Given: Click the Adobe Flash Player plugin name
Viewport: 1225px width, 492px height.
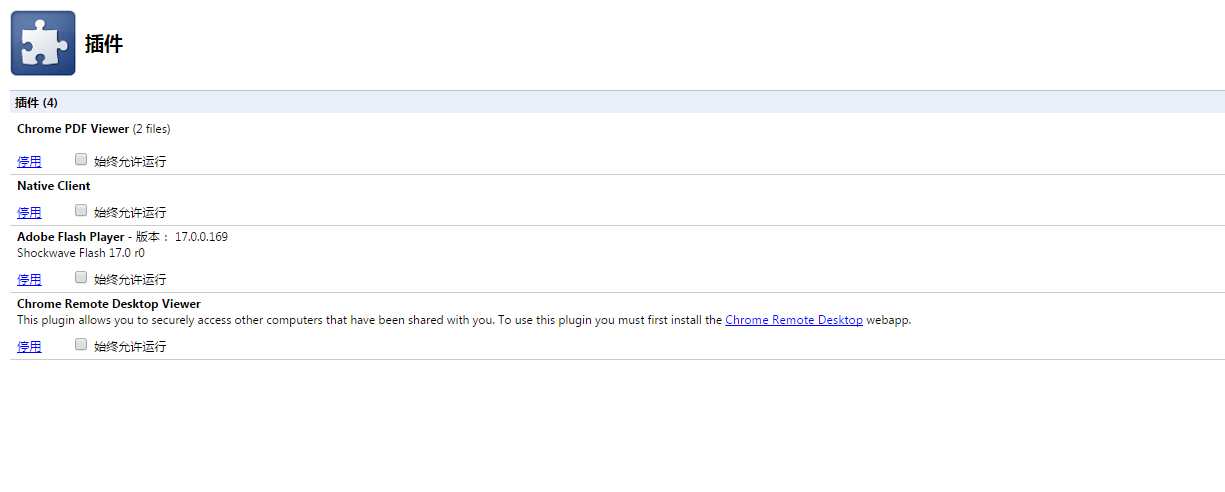Looking at the screenshot, I should [x=70, y=237].
